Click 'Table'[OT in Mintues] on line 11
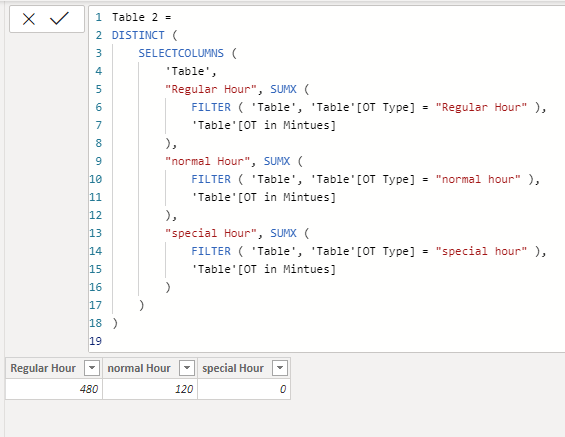Screen dimensions: 565x437 coord(264,197)
